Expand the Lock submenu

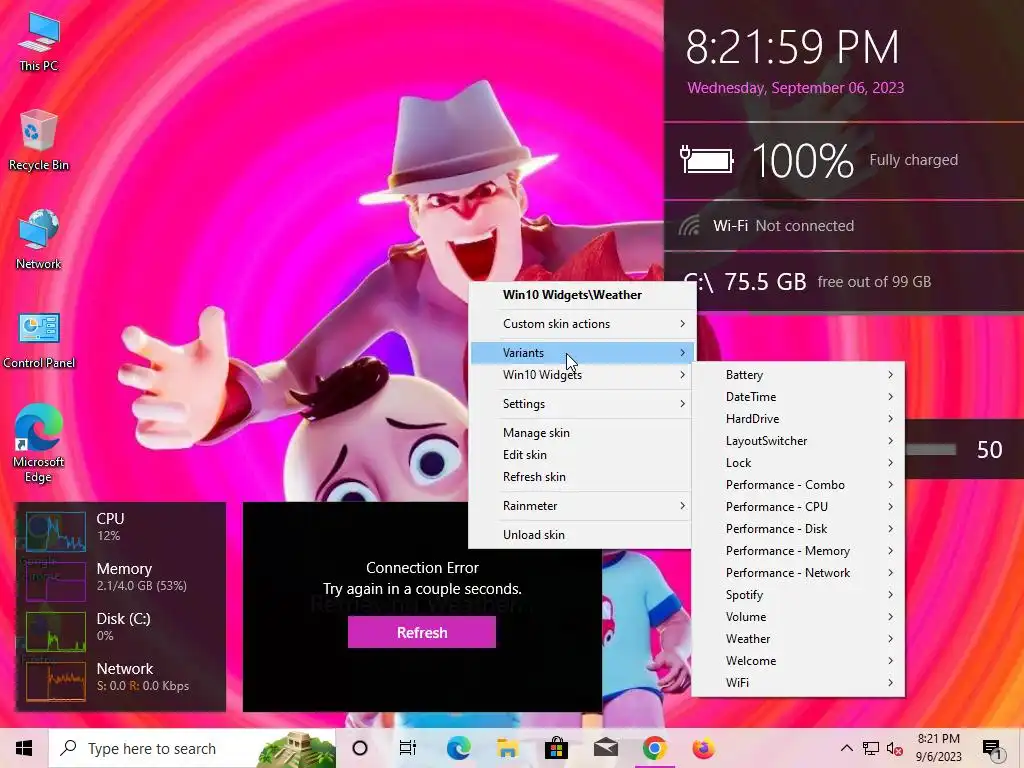click(x=798, y=463)
